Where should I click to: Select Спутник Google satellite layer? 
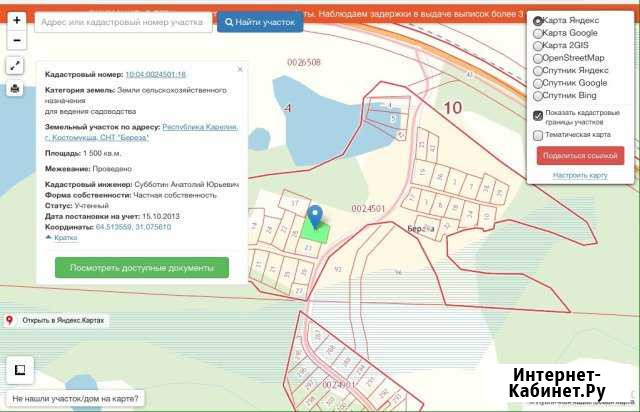tap(538, 84)
